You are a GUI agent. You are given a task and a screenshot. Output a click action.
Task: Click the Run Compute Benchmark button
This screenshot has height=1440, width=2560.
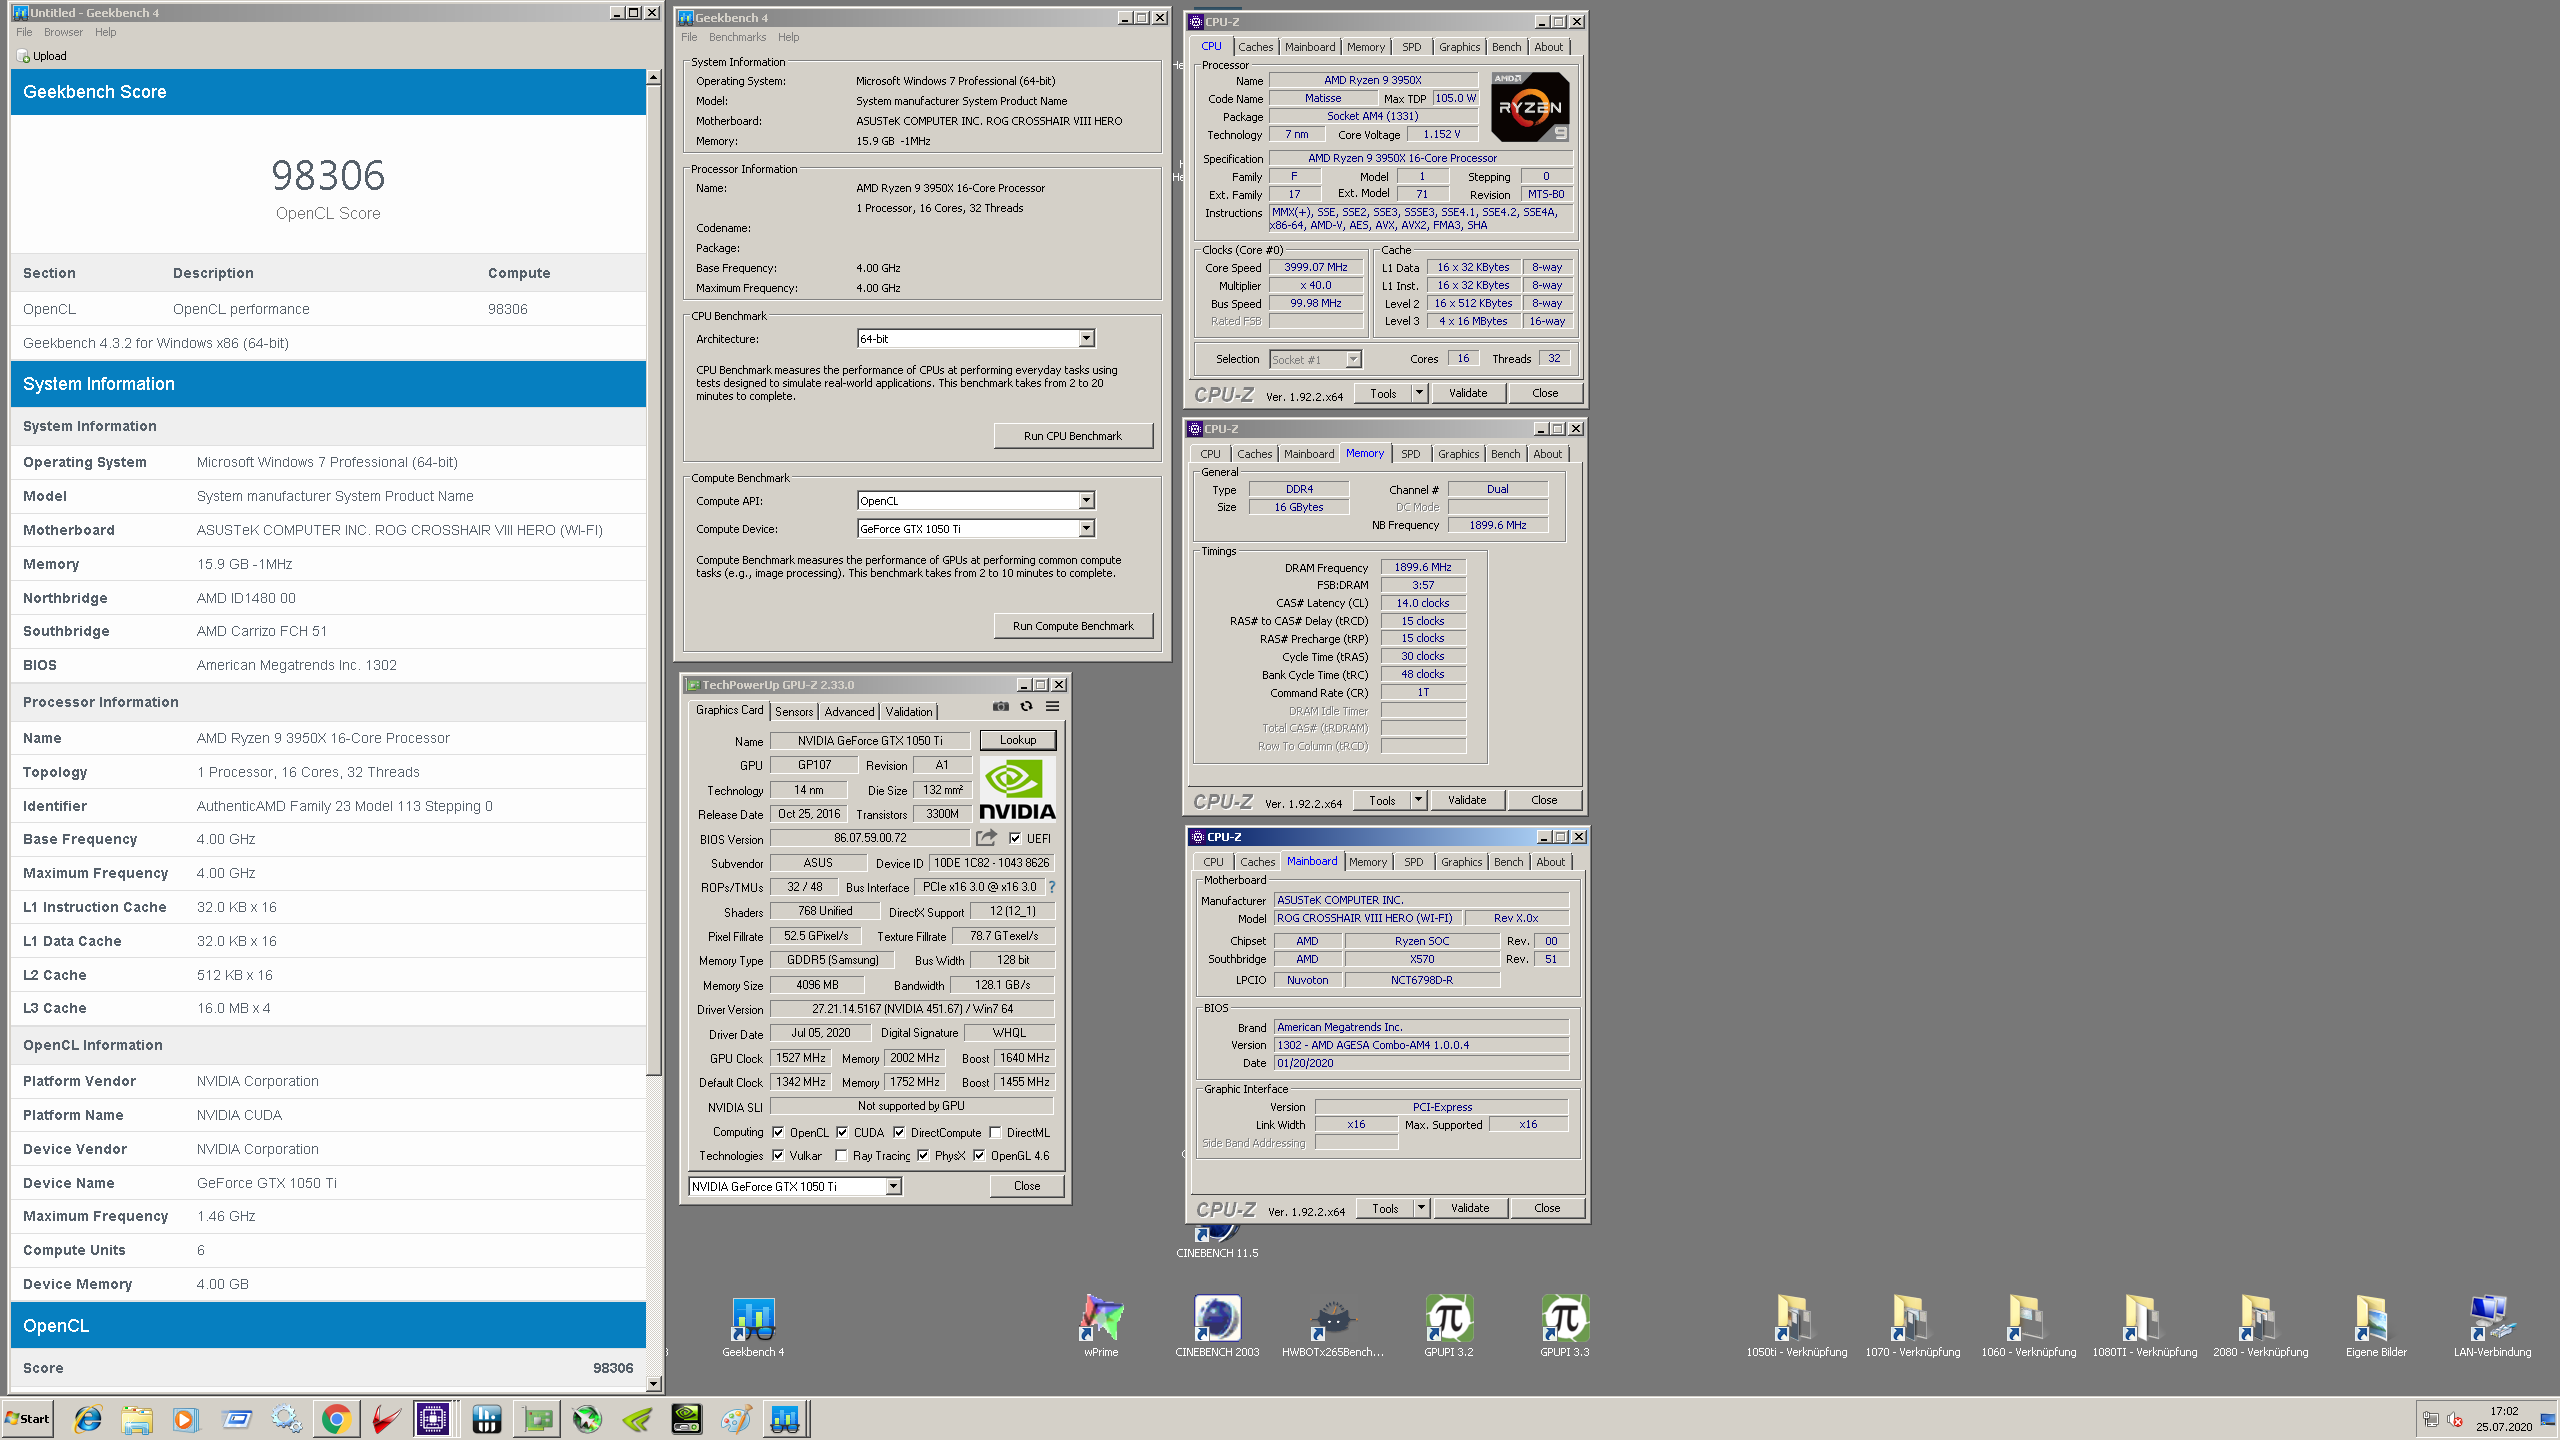pos(1072,626)
